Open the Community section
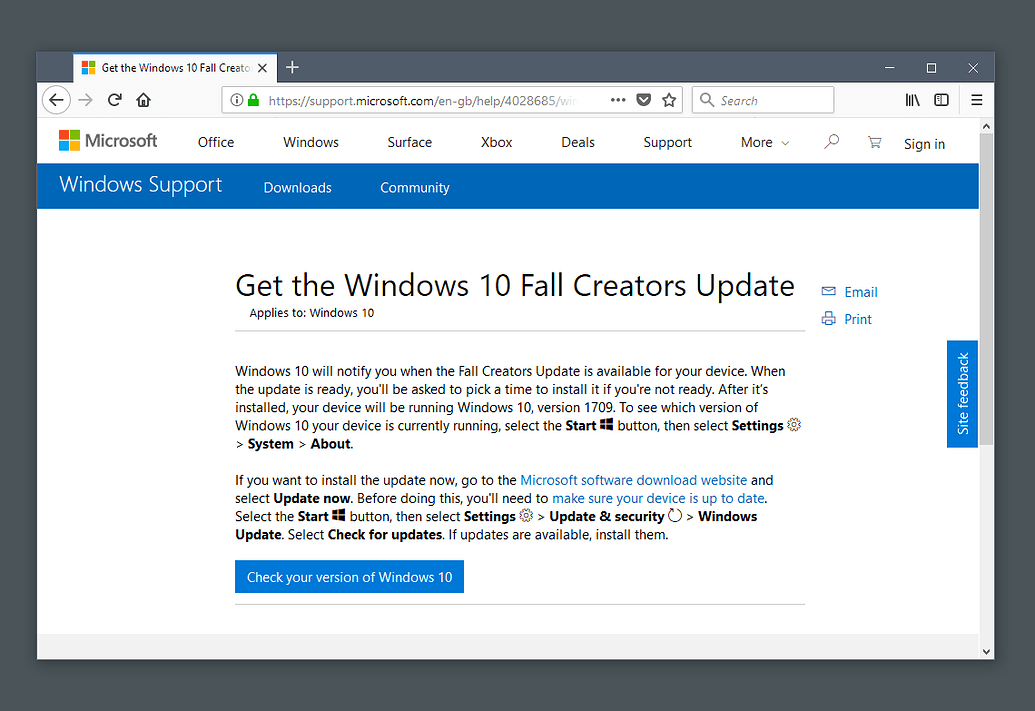The width and height of the screenshot is (1035, 711). pyautogui.click(x=415, y=187)
